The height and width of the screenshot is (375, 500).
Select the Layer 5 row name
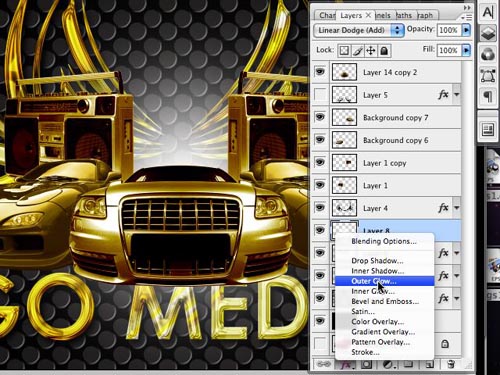pos(375,95)
